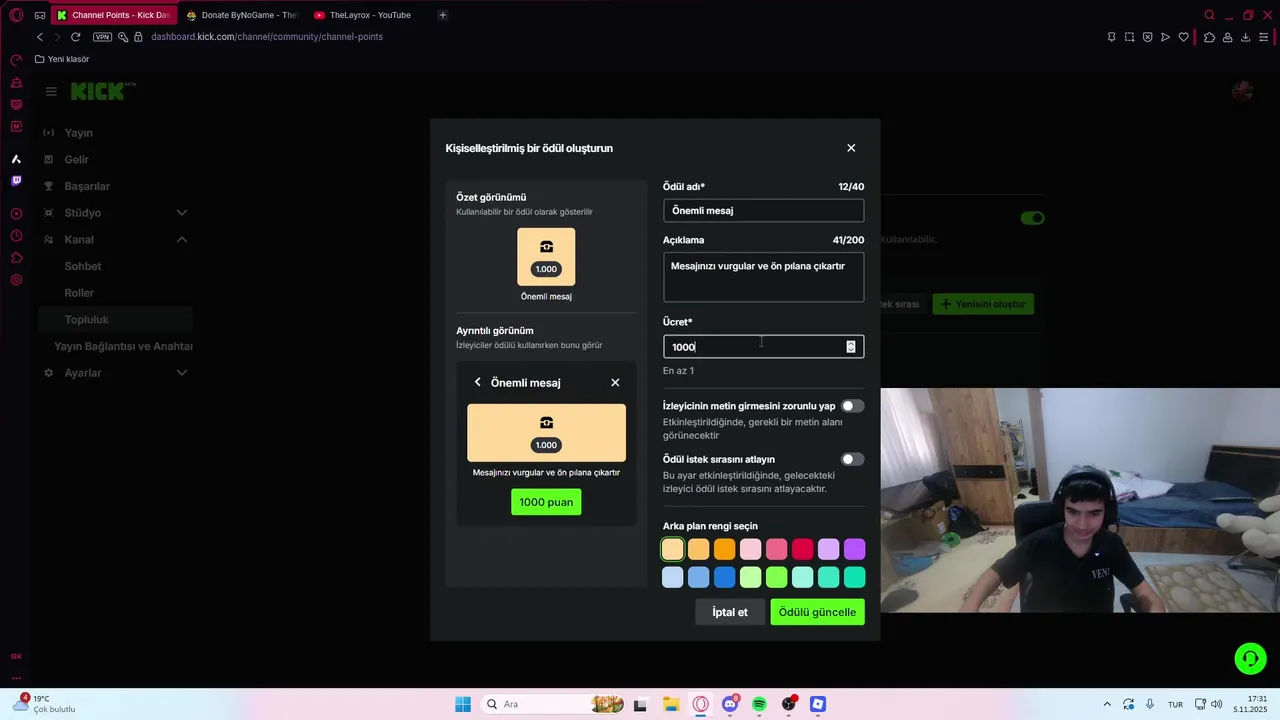Open the Windows Start menu
Image resolution: width=1280 pixels, height=720 pixels.
click(x=463, y=704)
